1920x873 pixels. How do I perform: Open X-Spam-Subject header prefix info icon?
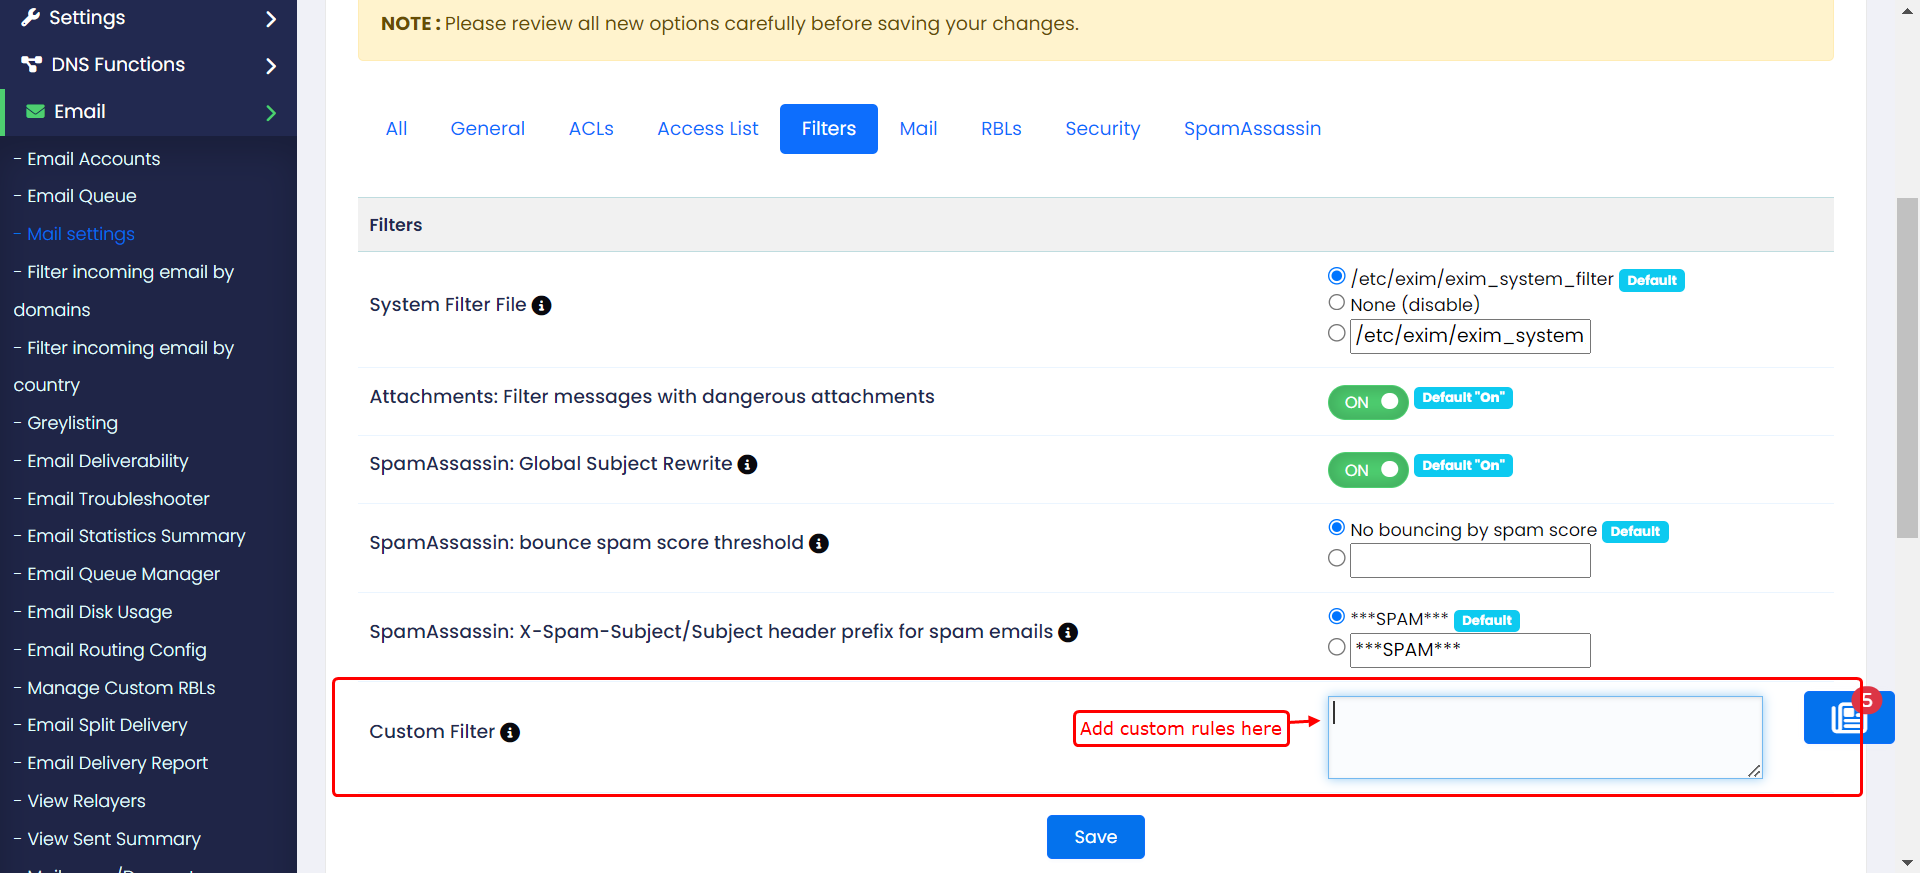(x=1068, y=632)
